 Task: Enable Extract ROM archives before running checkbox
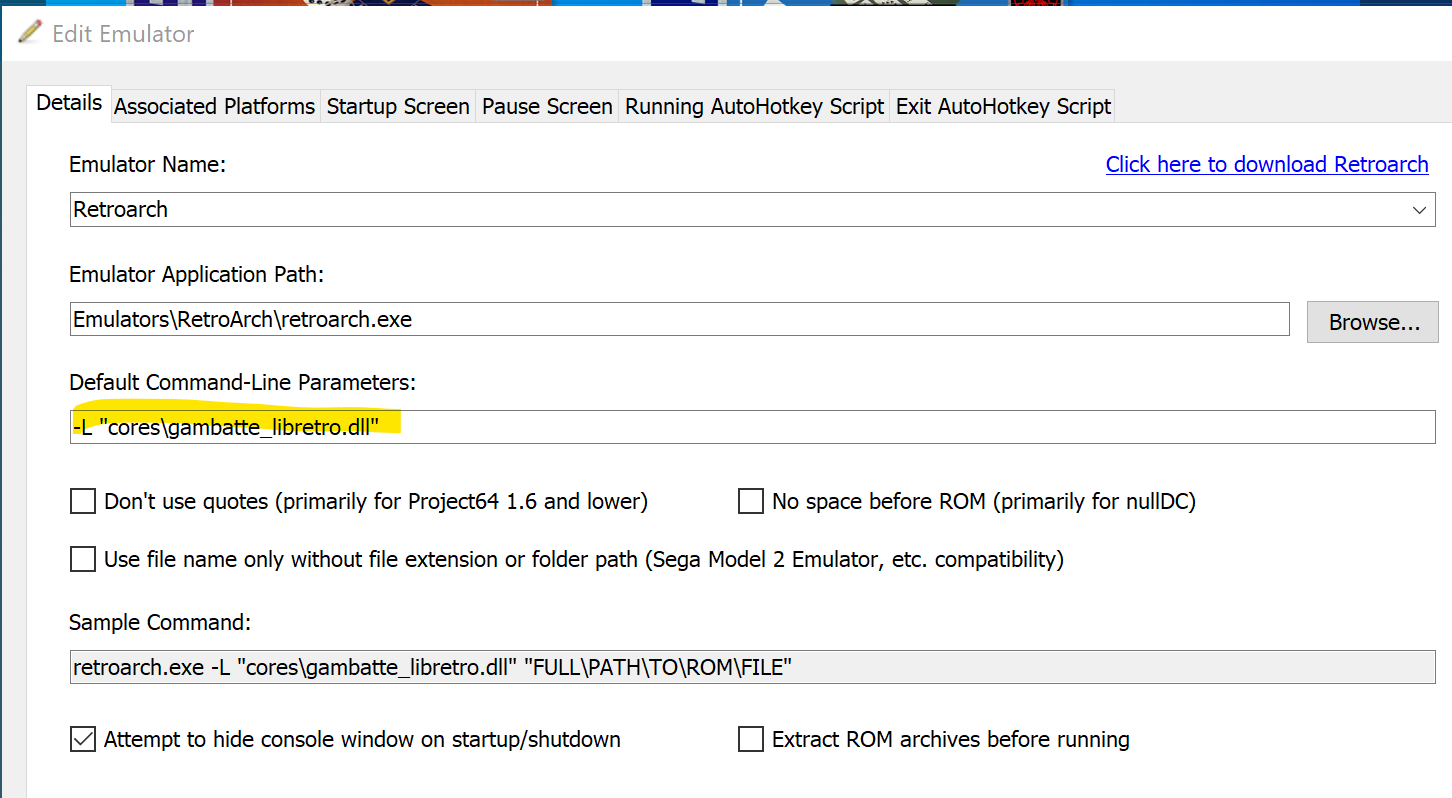pyautogui.click(x=751, y=739)
